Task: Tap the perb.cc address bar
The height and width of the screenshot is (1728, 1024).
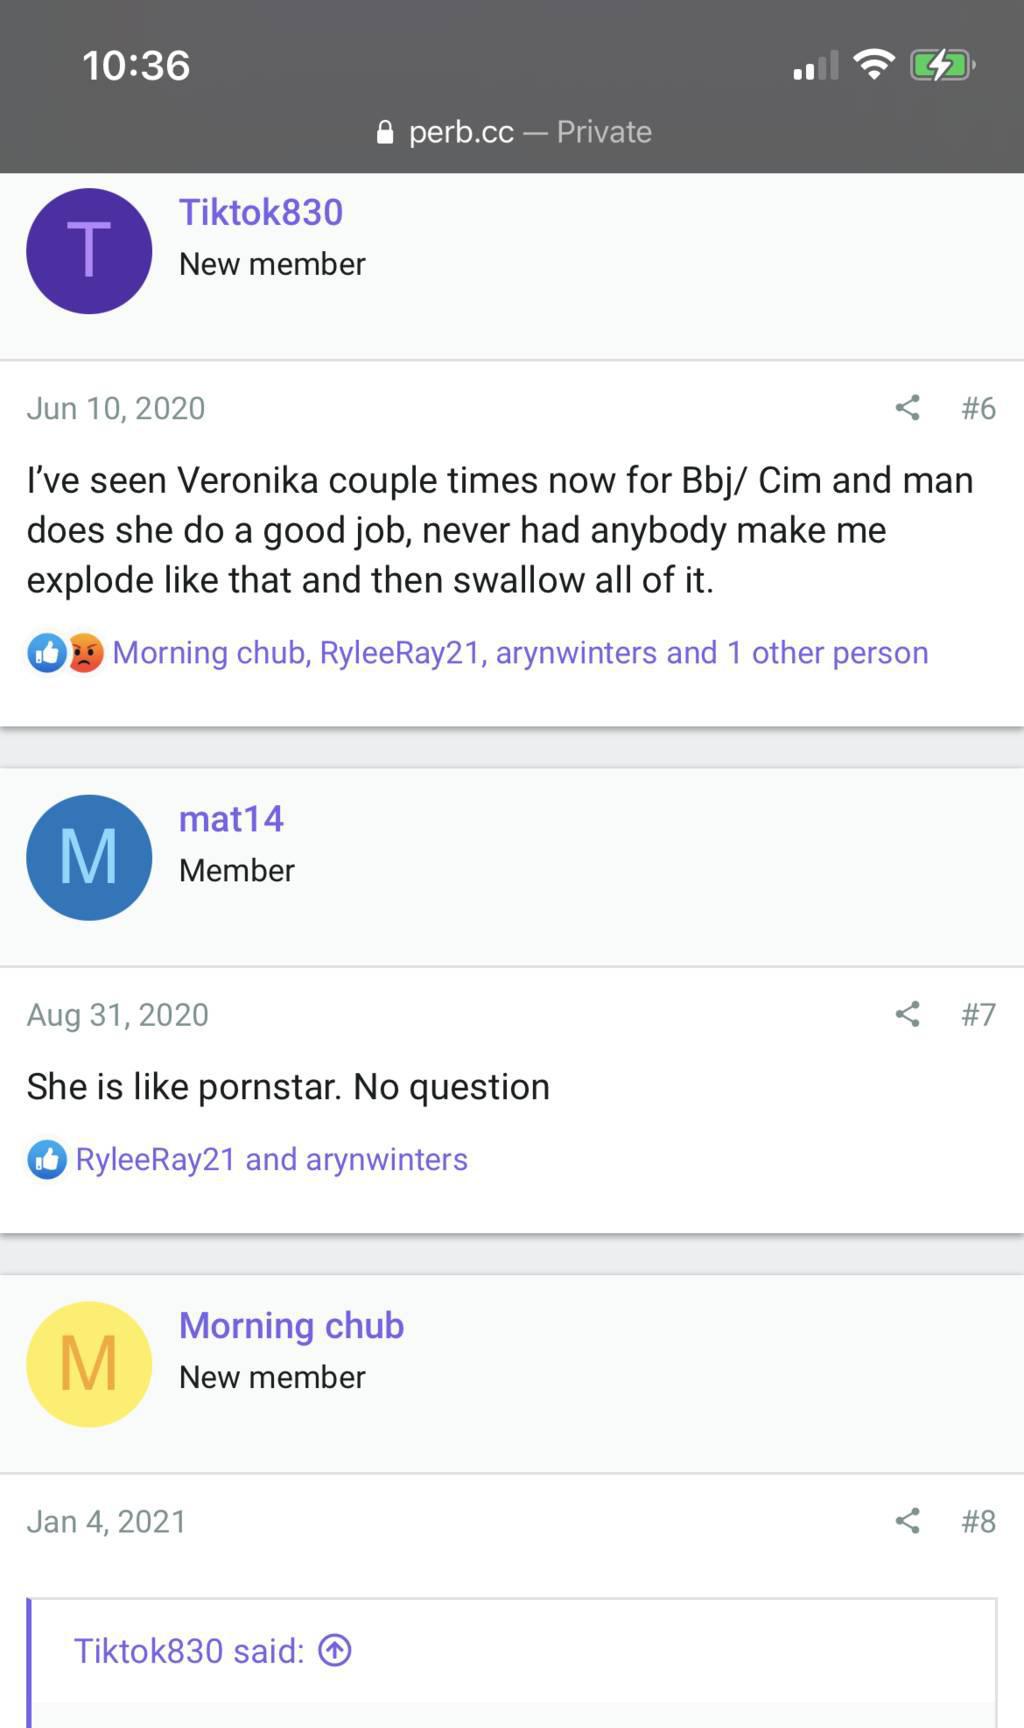Action: point(513,132)
